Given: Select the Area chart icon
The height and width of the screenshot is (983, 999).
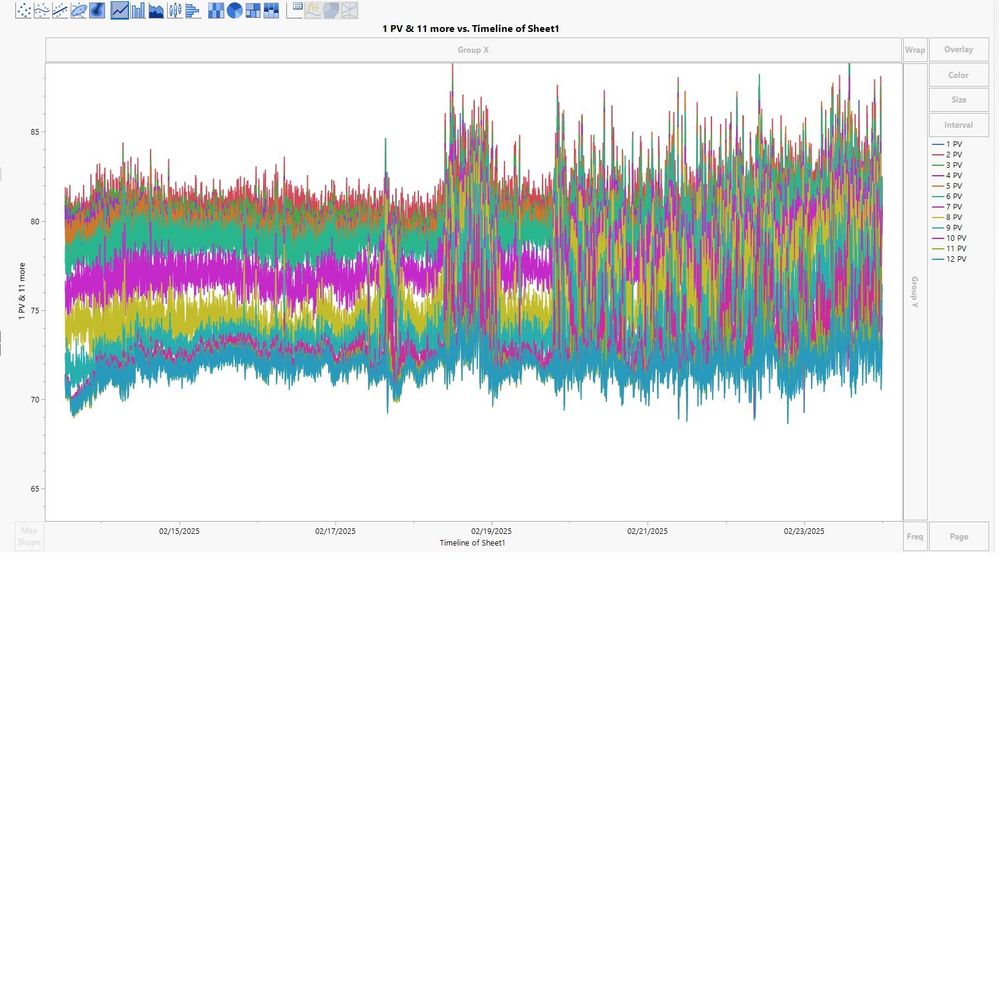Looking at the screenshot, I should coord(156,11).
